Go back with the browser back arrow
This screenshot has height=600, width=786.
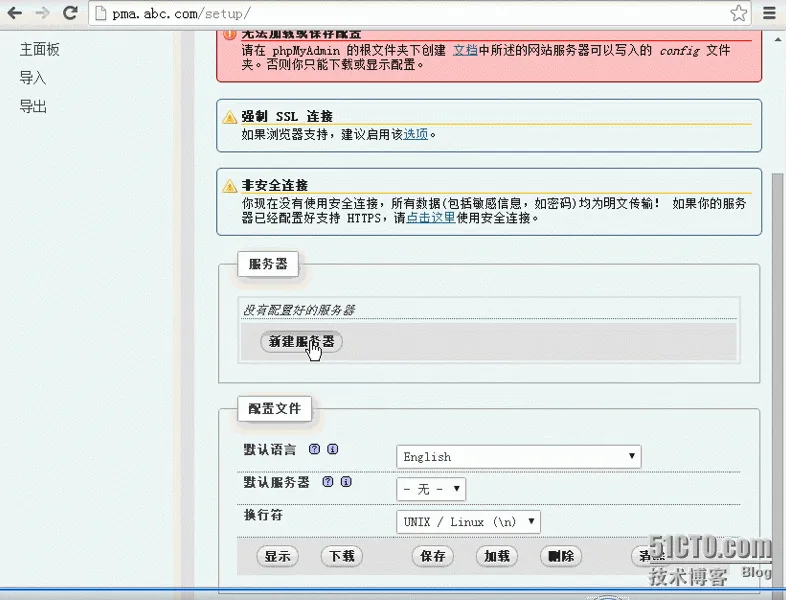[x=15, y=13]
